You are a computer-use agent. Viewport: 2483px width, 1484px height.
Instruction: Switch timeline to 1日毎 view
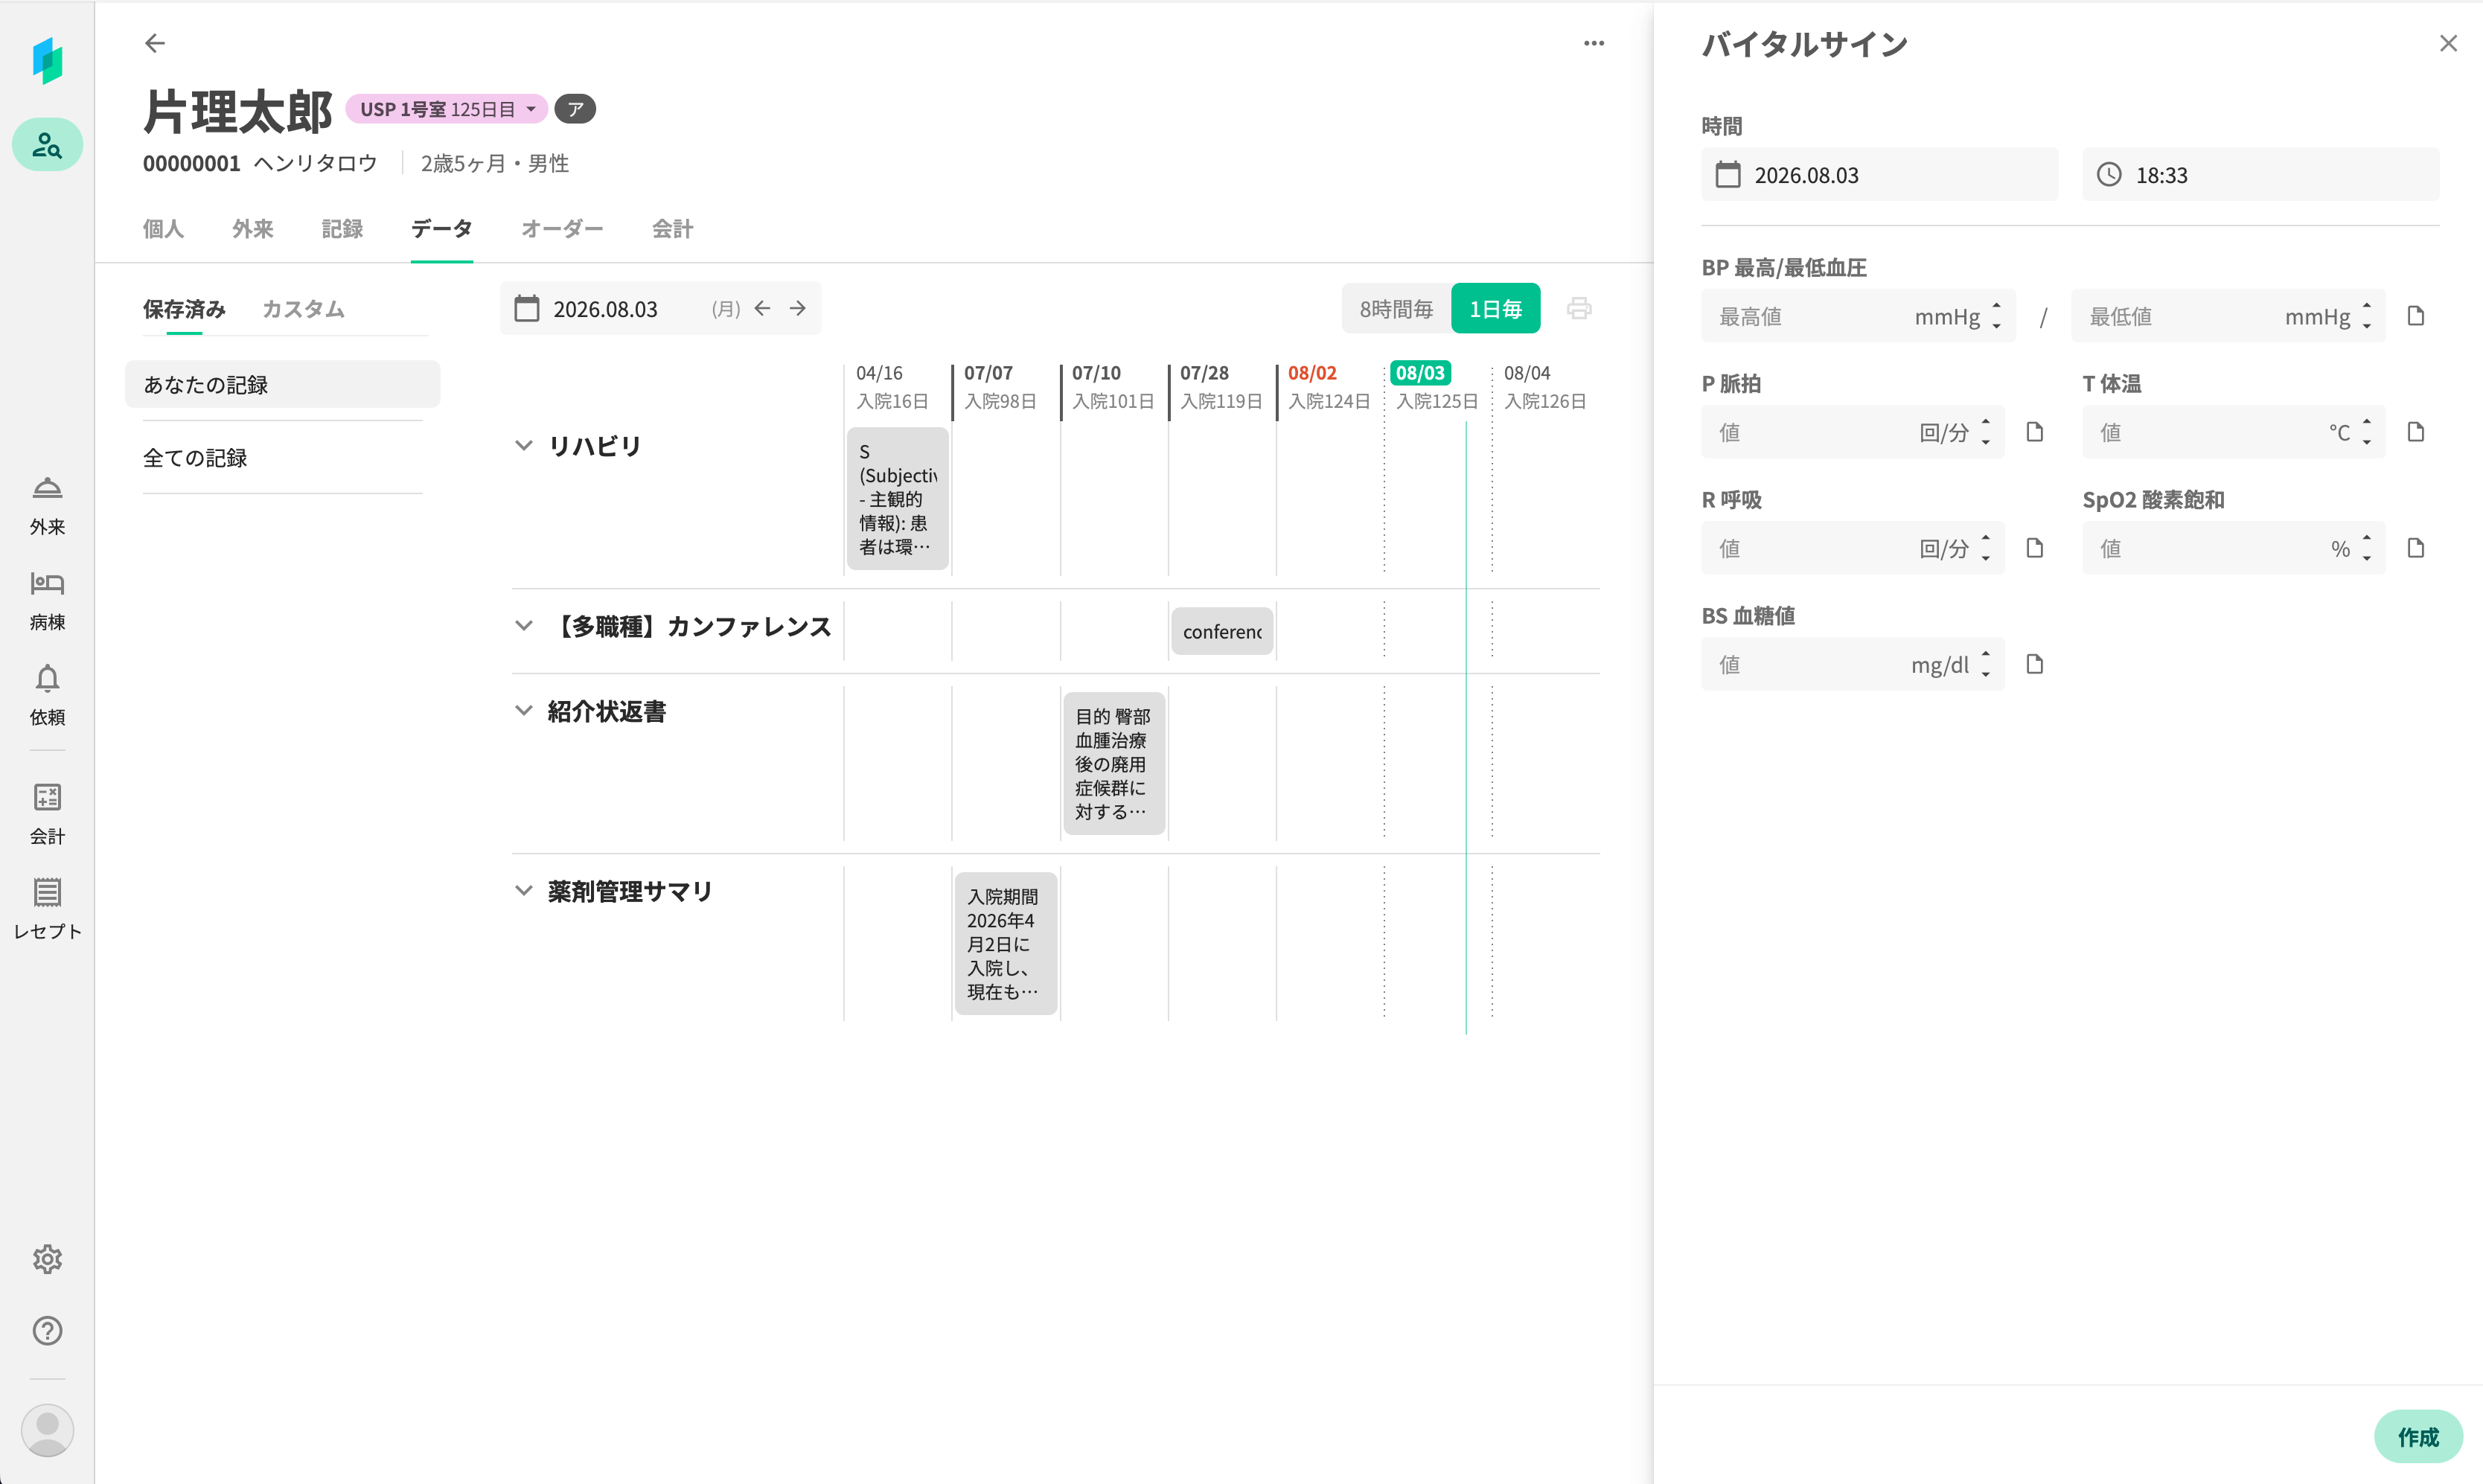[1496, 309]
